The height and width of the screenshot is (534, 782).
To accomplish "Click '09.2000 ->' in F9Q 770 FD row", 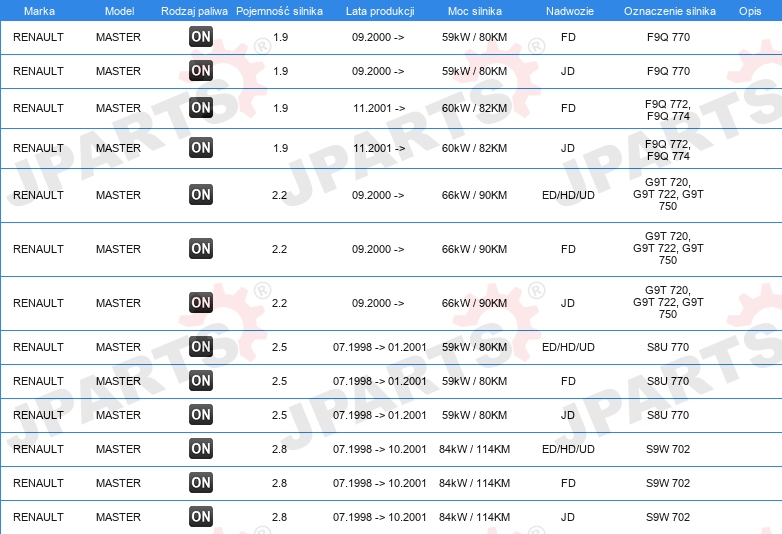I will [x=378, y=37].
